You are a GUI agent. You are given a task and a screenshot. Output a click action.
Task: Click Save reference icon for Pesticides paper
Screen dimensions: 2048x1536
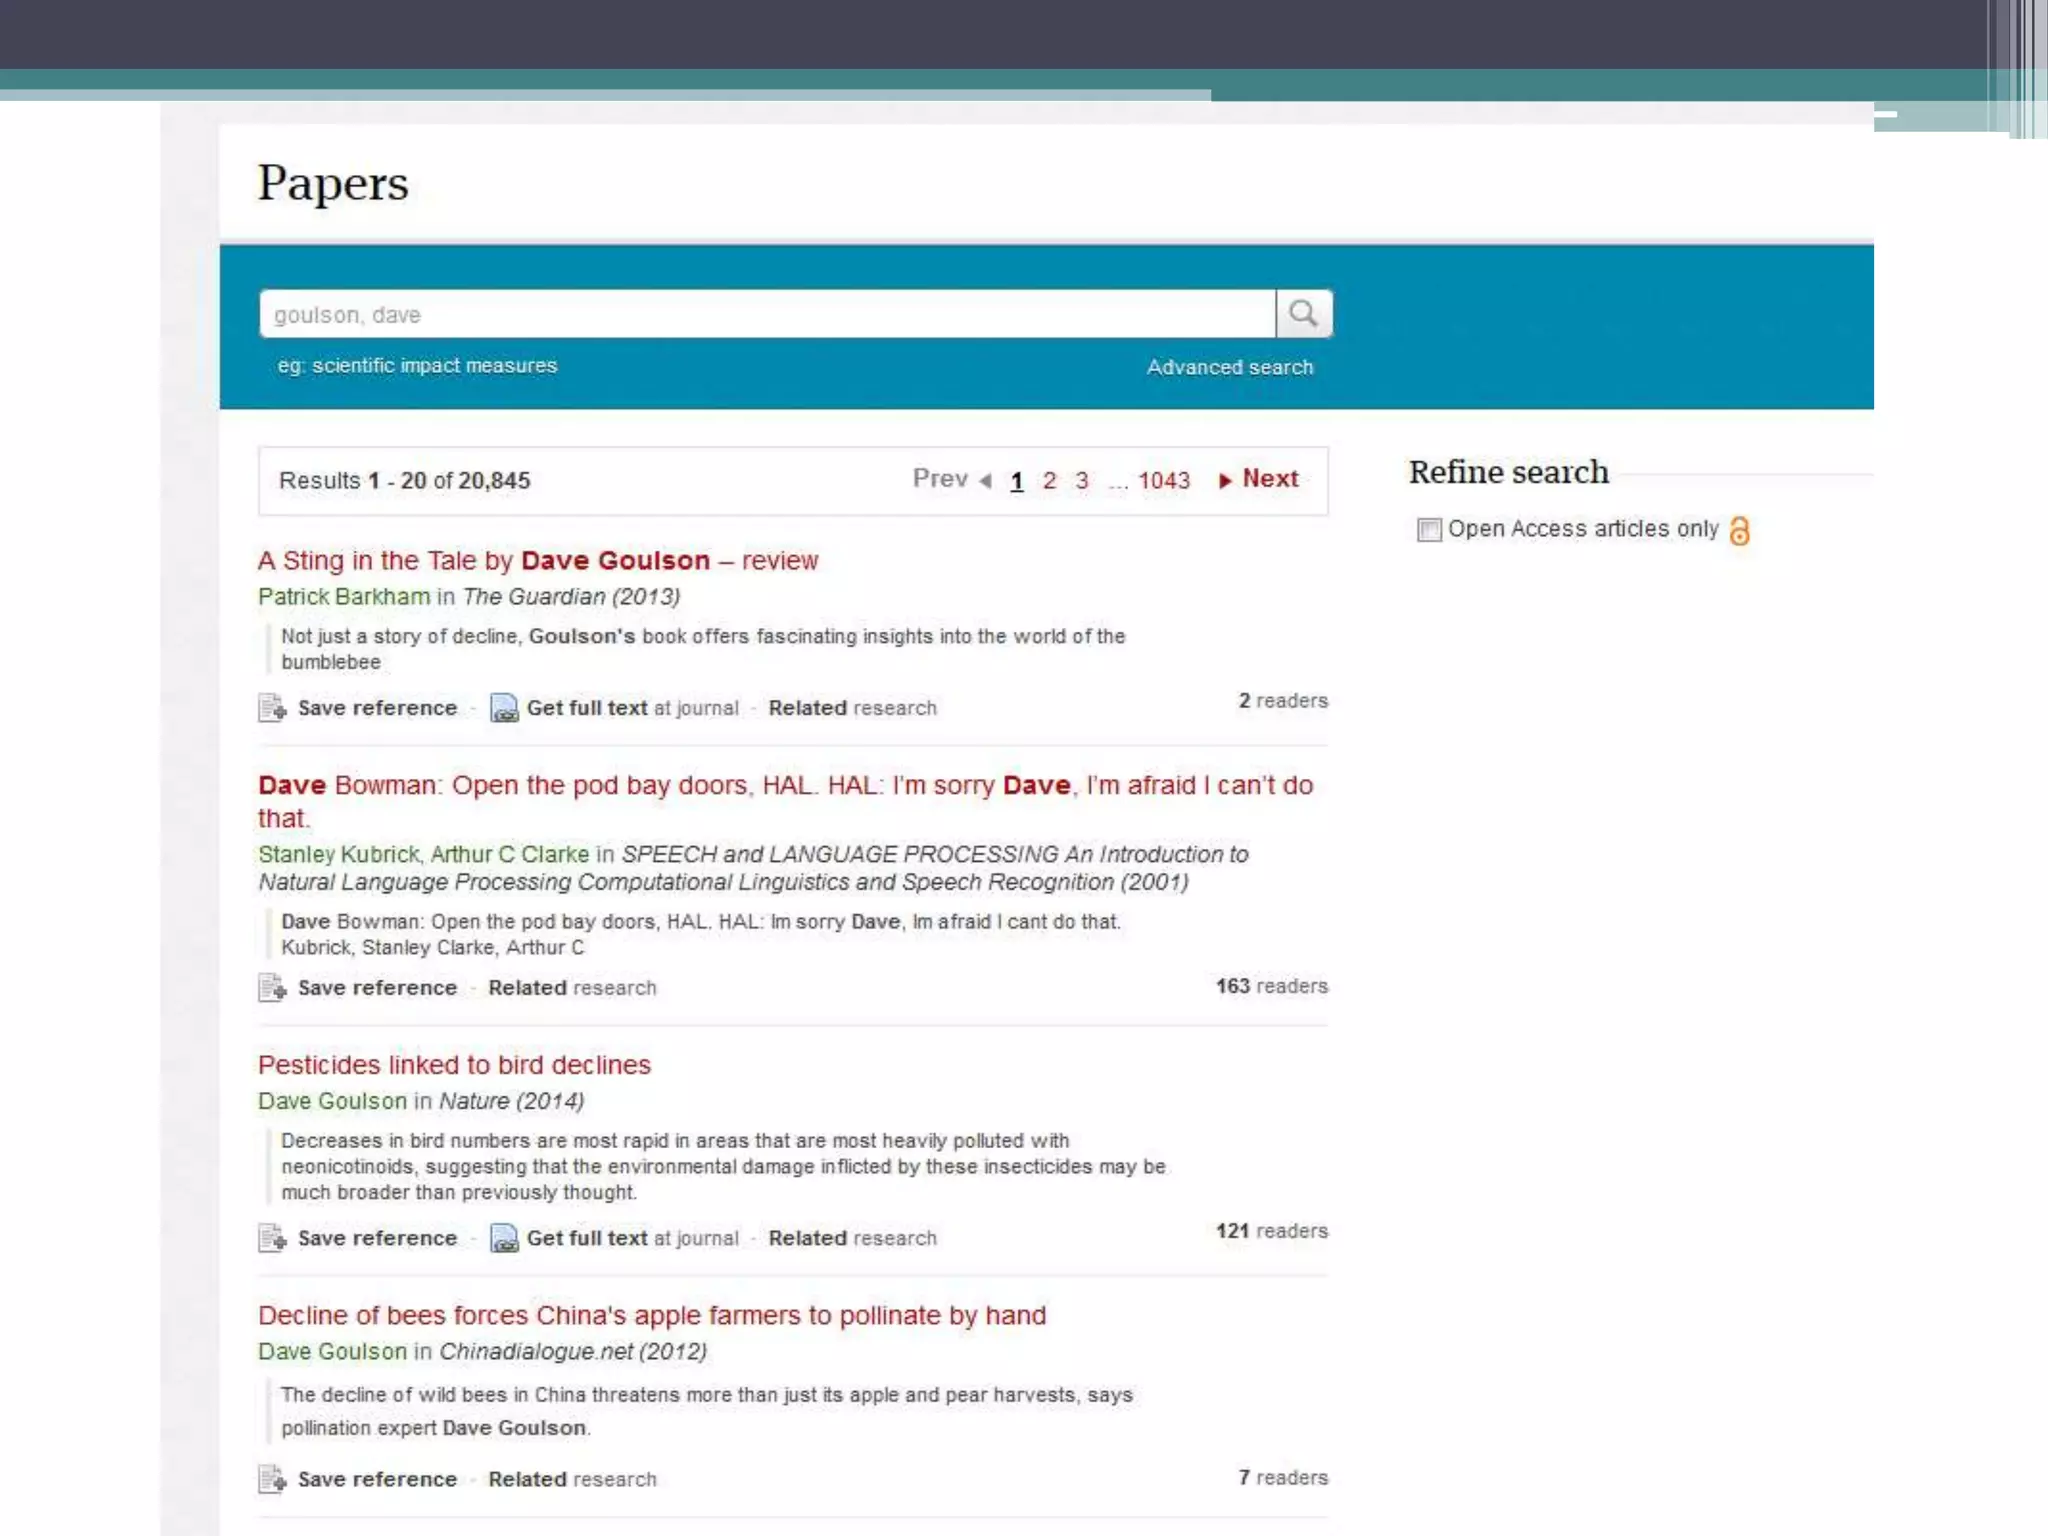point(272,1238)
